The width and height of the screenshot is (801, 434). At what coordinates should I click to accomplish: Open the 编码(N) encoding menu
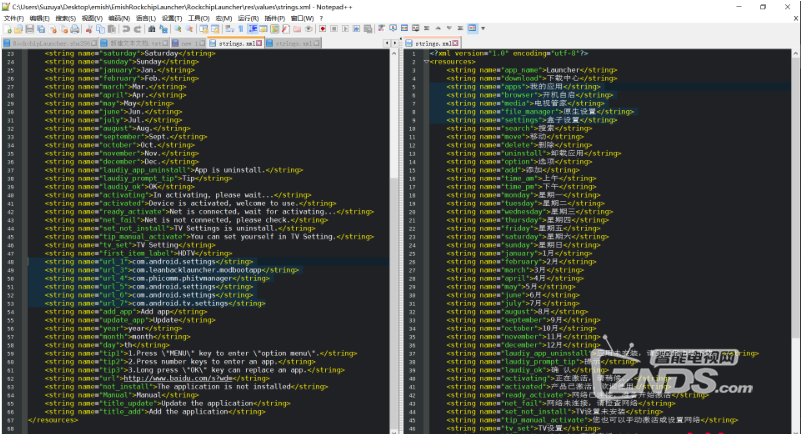119,18
